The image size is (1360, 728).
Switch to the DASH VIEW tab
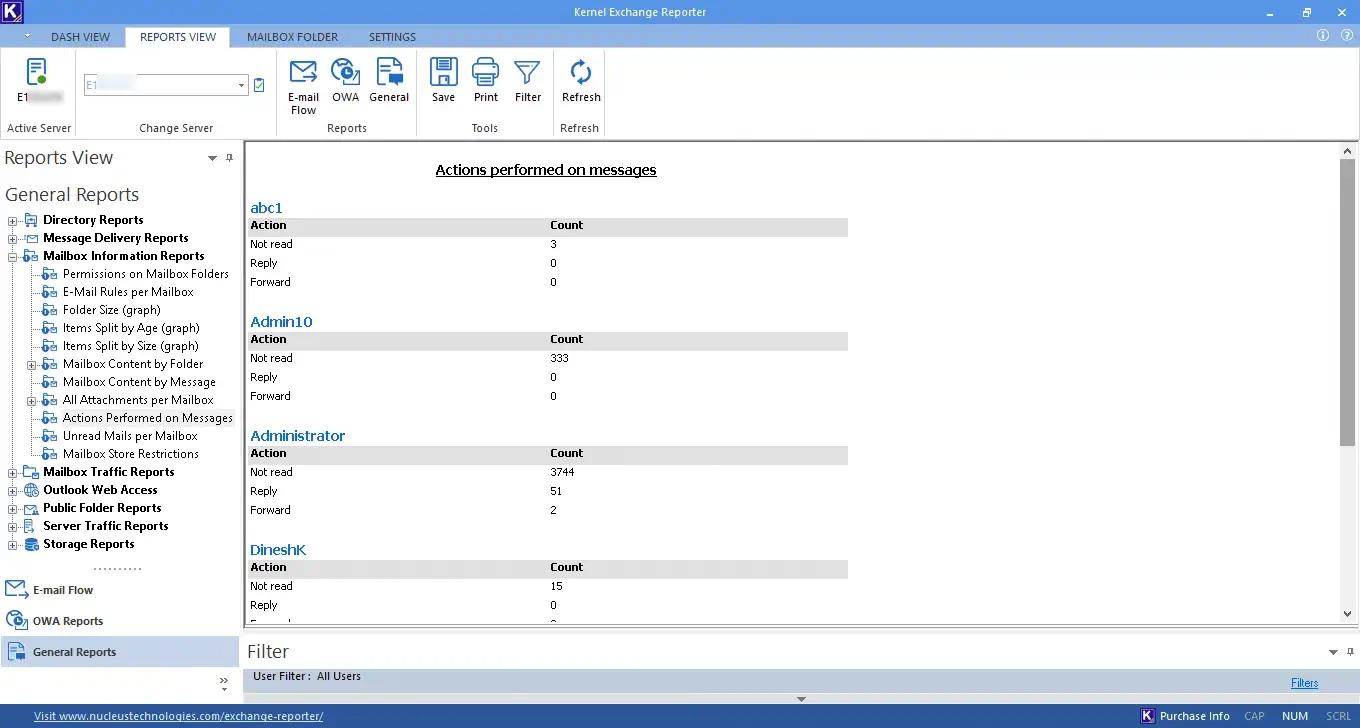pos(80,37)
